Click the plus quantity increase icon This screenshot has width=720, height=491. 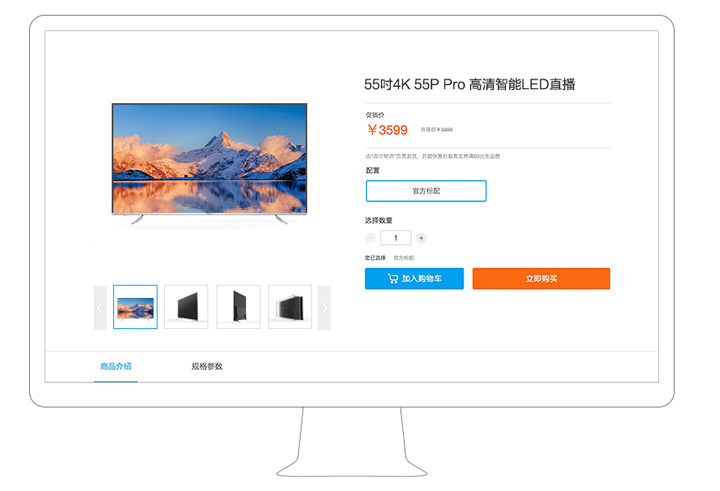pyautogui.click(x=421, y=238)
